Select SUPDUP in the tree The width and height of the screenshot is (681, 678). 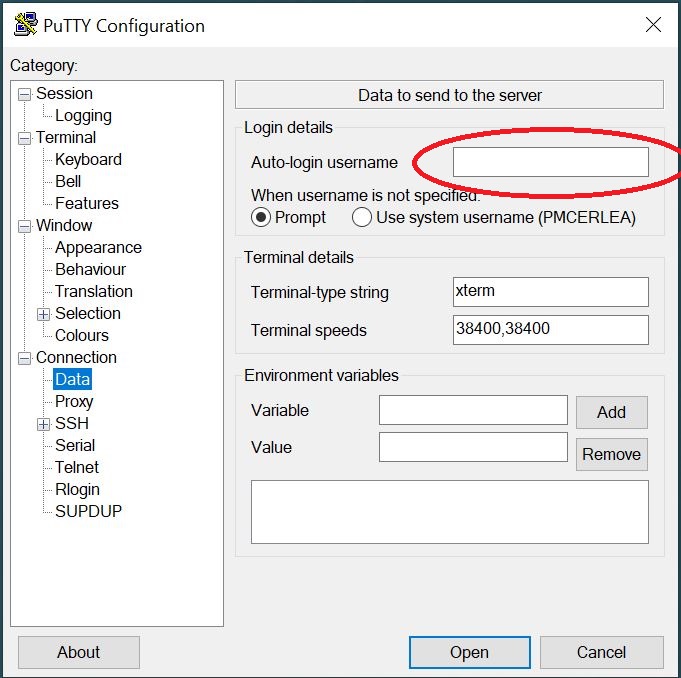[x=89, y=511]
